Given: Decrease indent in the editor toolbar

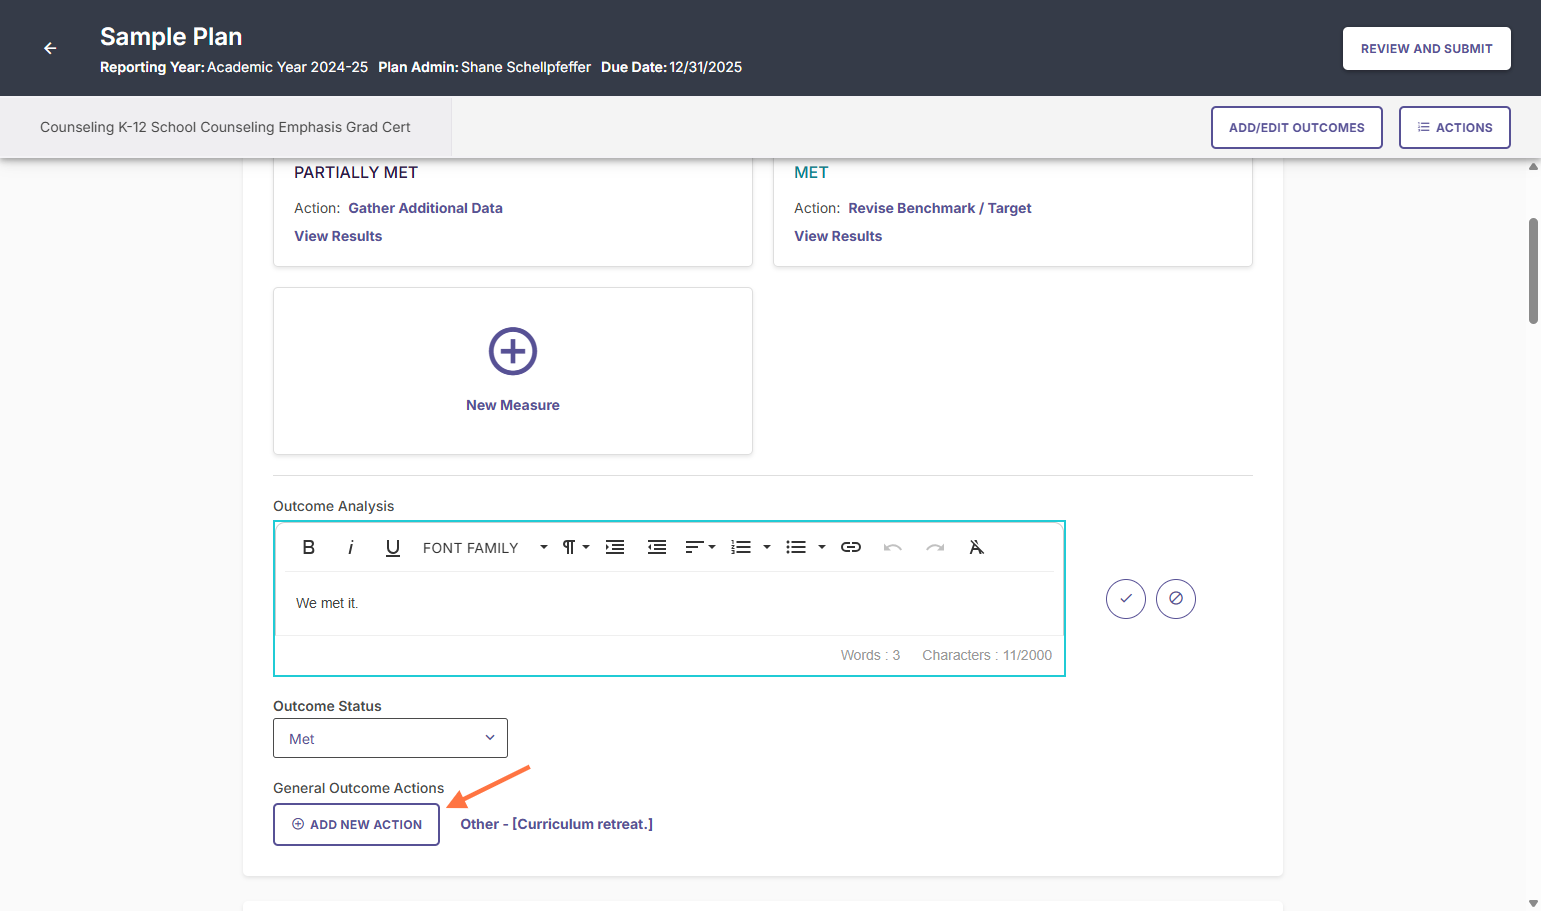Looking at the screenshot, I should pyautogui.click(x=657, y=547).
